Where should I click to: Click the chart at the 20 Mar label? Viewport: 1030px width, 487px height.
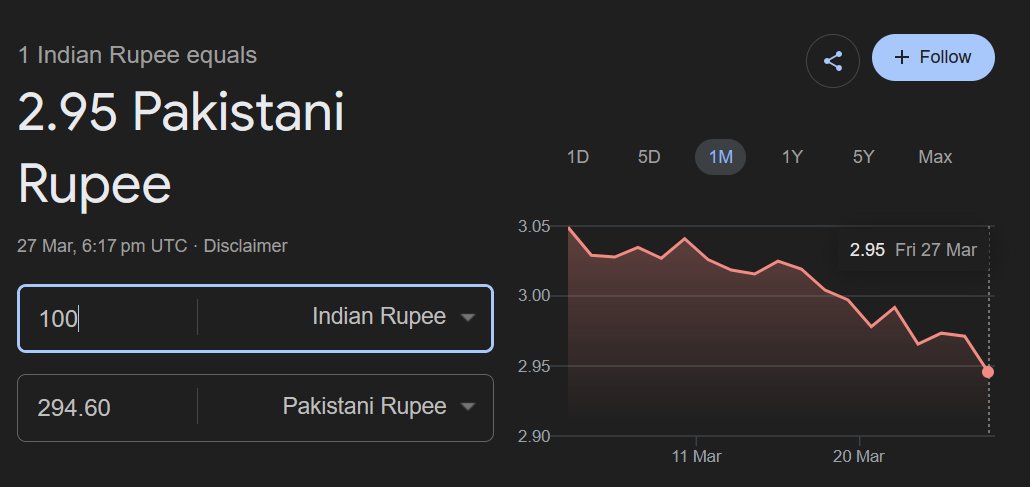860,456
